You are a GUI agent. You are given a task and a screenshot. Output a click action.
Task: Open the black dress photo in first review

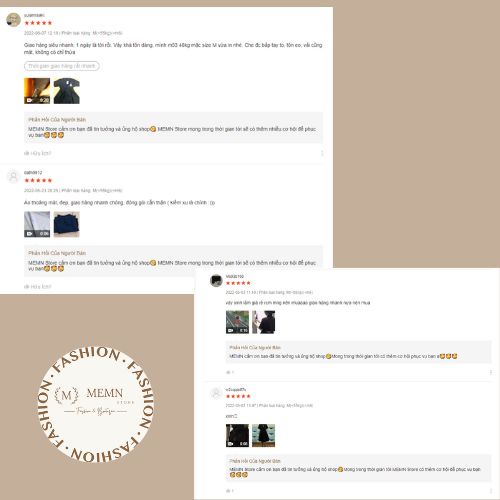click(x=67, y=91)
